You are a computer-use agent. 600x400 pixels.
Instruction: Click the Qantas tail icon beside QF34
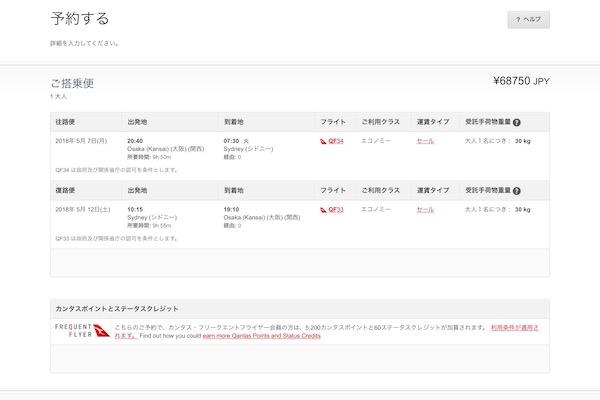pos(323,141)
